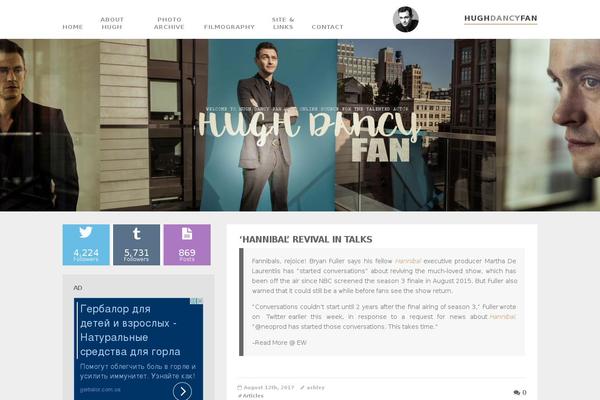Open the 'Hannibal' Revival in Talks post title
The width and height of the screenshot is (600, 400).
306,240
